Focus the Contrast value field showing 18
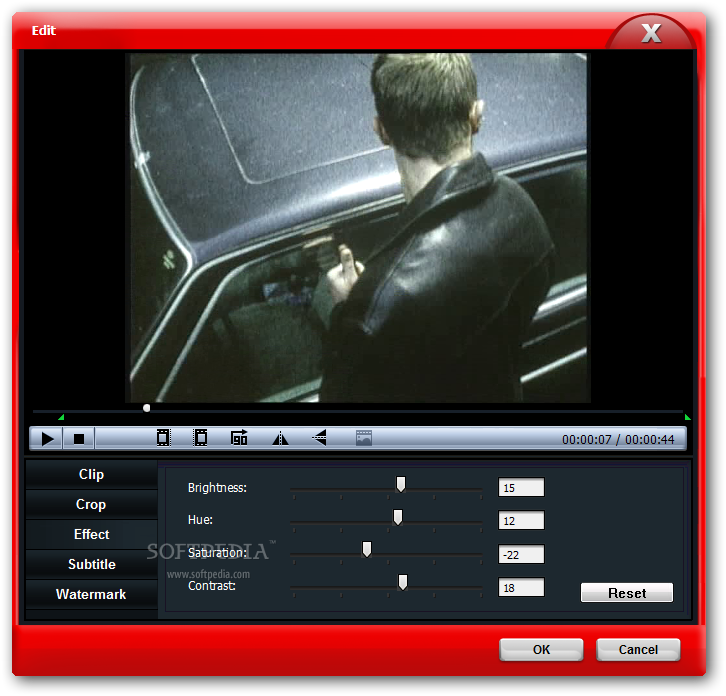This screenshot has width=726, height=696. 521,588
